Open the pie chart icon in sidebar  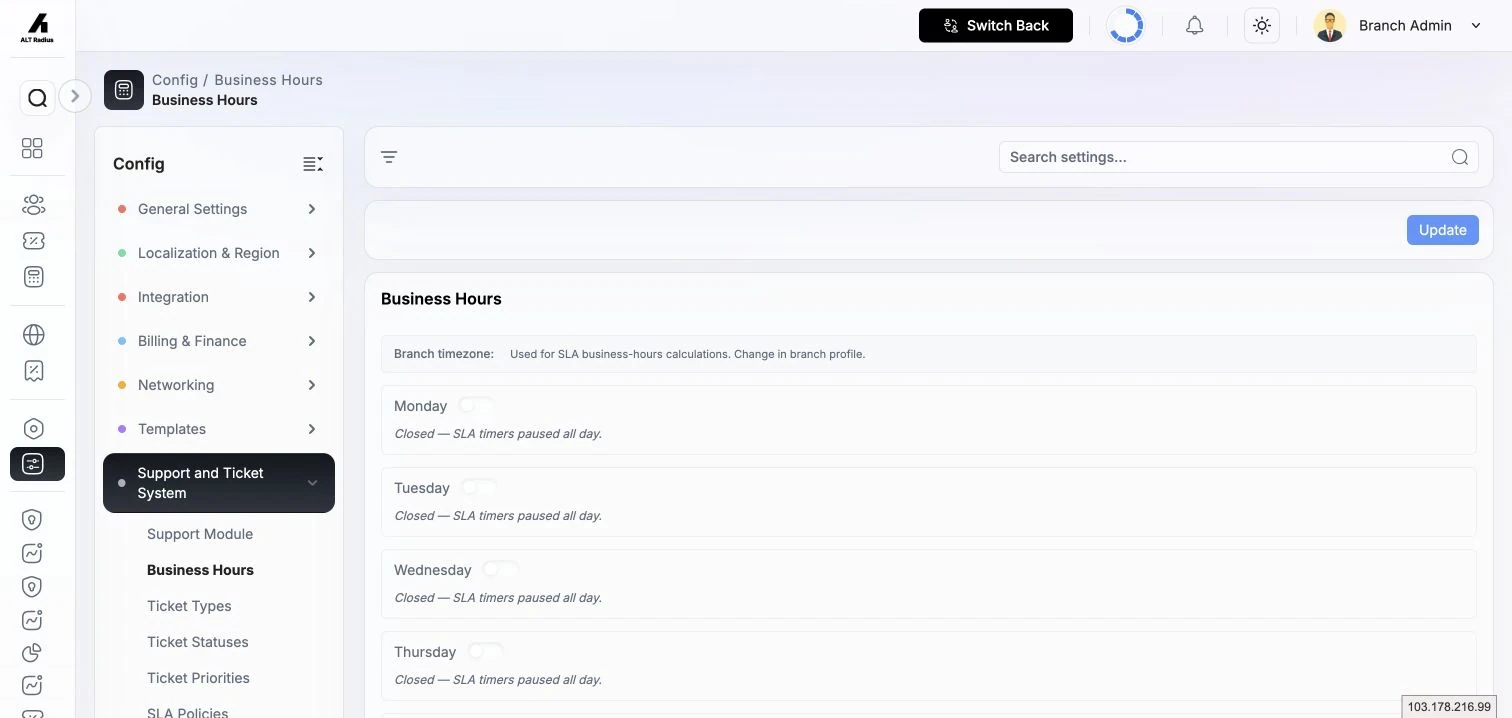coord(33,653)
